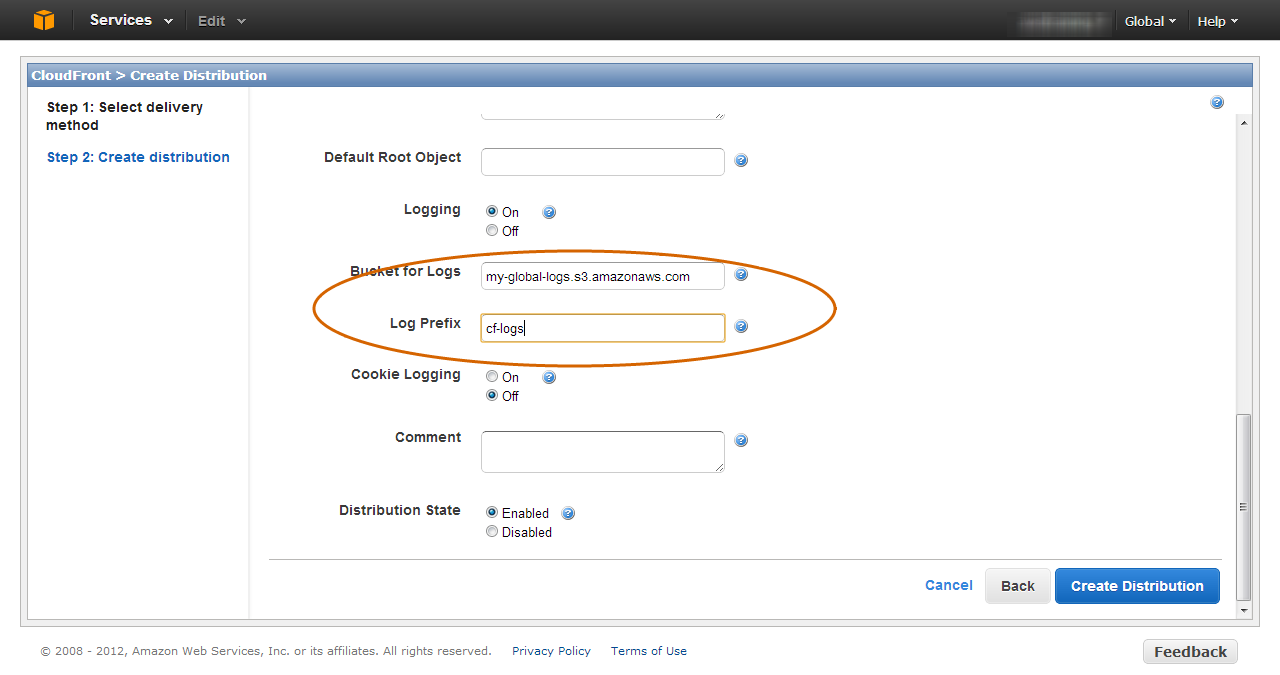The image size is (1280, 675).
Task: Open help icon beside Comment box
Action: point(741,440)
